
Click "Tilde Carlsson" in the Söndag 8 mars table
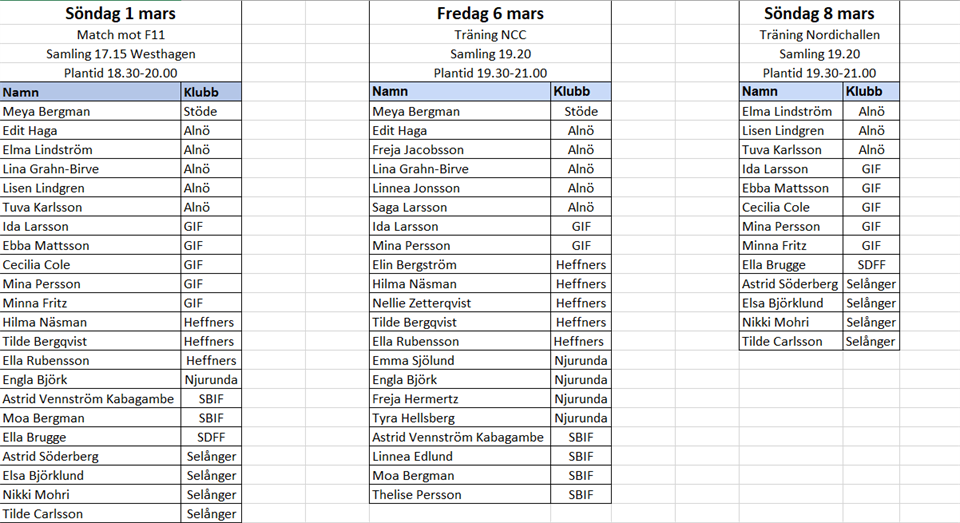click(790, 342)
